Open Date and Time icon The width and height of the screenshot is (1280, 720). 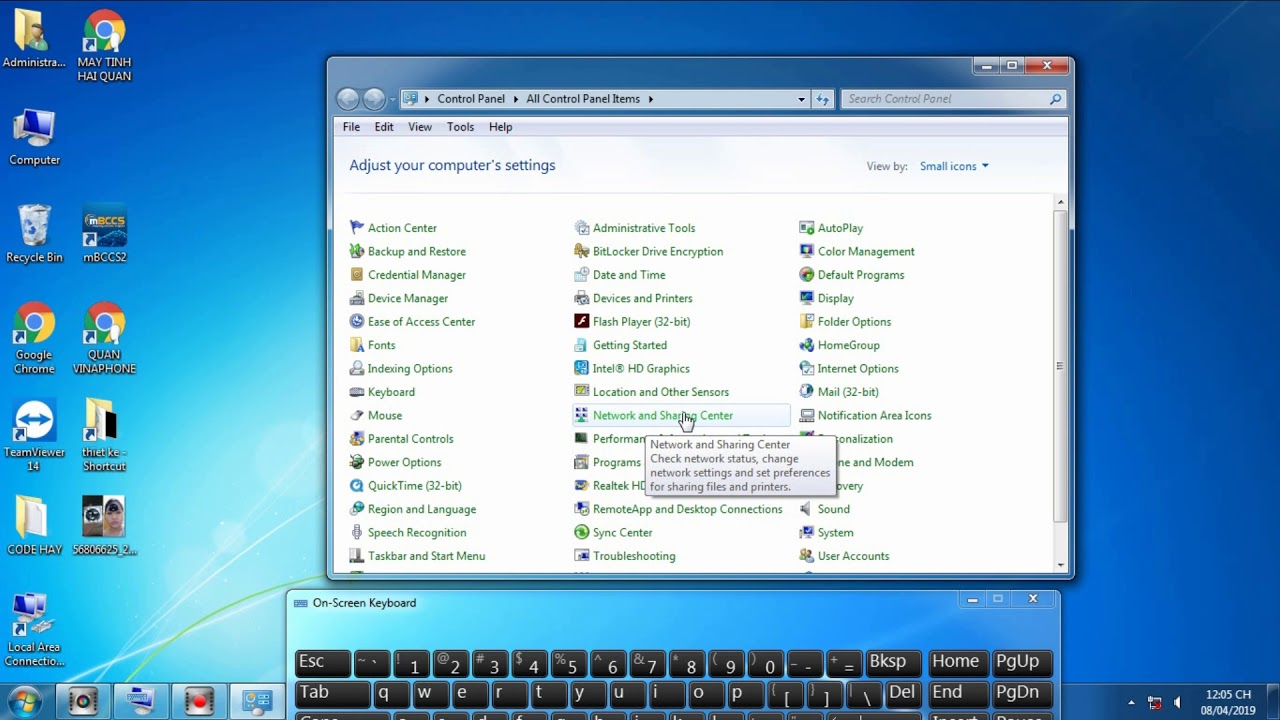582,275
